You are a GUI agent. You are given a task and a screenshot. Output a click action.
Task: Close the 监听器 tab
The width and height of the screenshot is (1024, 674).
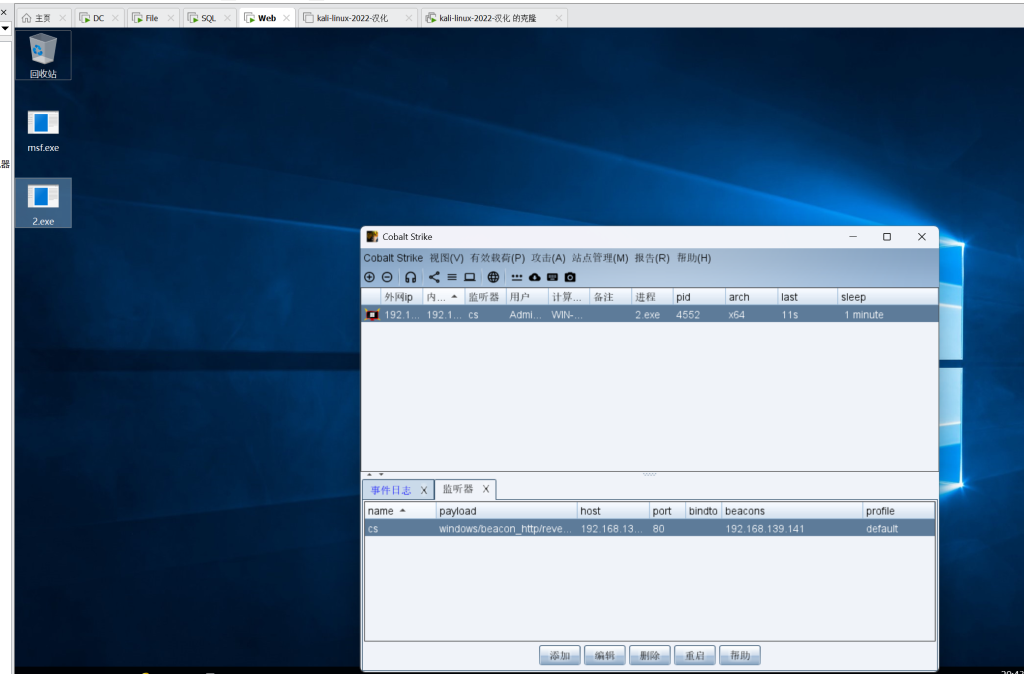click(x=486, y=489)
